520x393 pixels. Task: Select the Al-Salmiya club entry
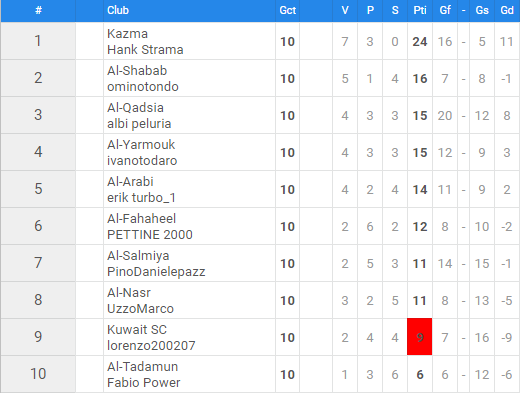pyautogui.click(x=138, y=256)
